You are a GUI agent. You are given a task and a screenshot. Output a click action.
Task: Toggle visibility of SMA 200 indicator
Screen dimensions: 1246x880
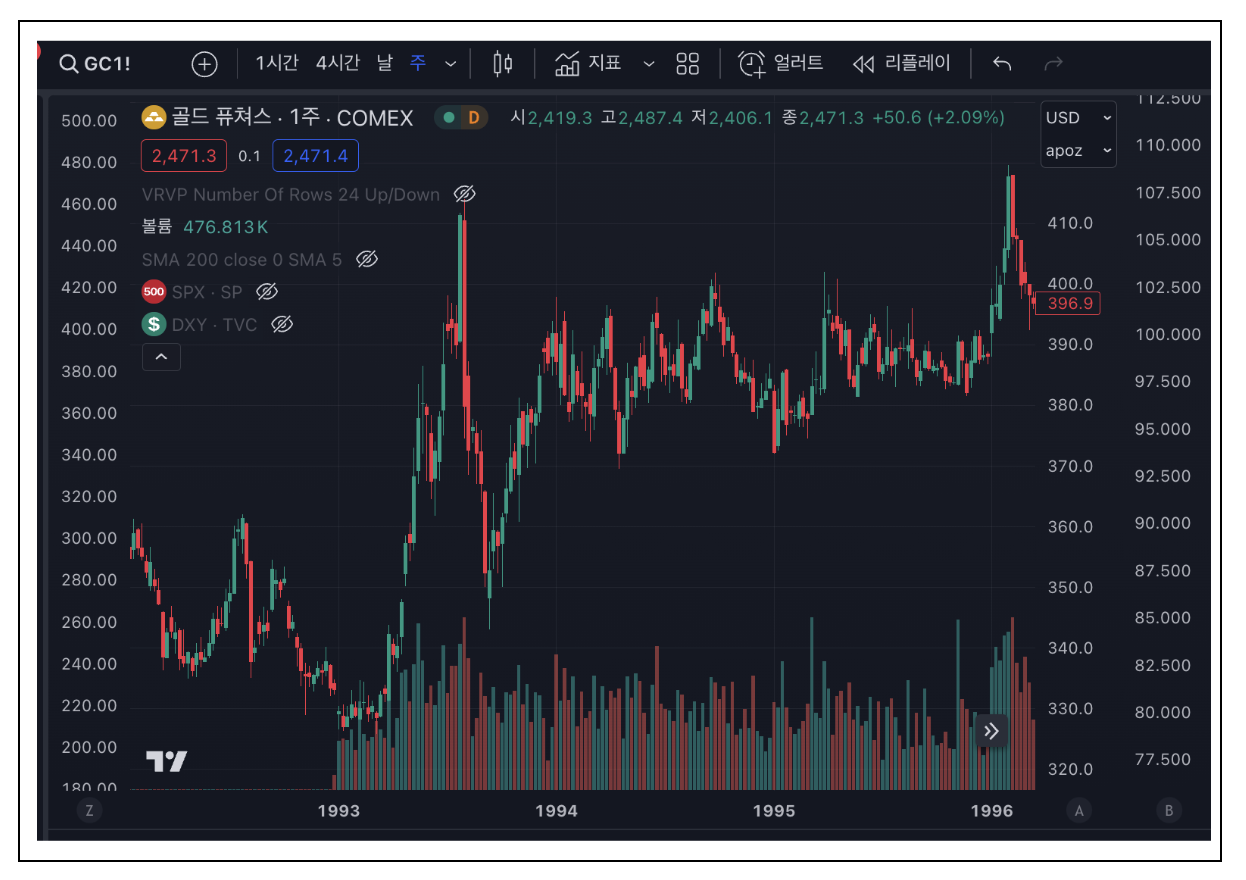click(367, 260)
